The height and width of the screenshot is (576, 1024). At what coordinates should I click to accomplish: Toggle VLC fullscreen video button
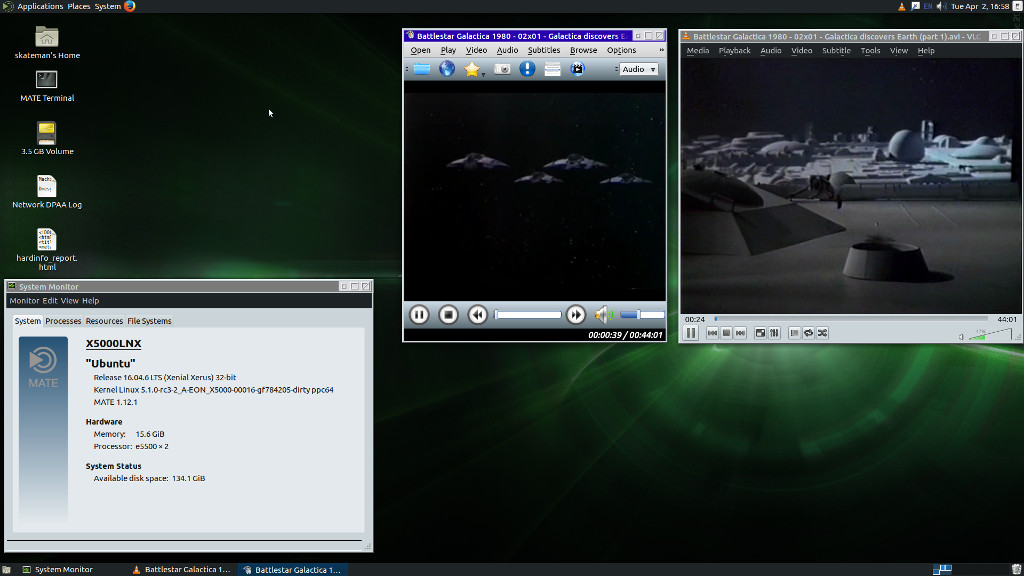coord(760,333)
